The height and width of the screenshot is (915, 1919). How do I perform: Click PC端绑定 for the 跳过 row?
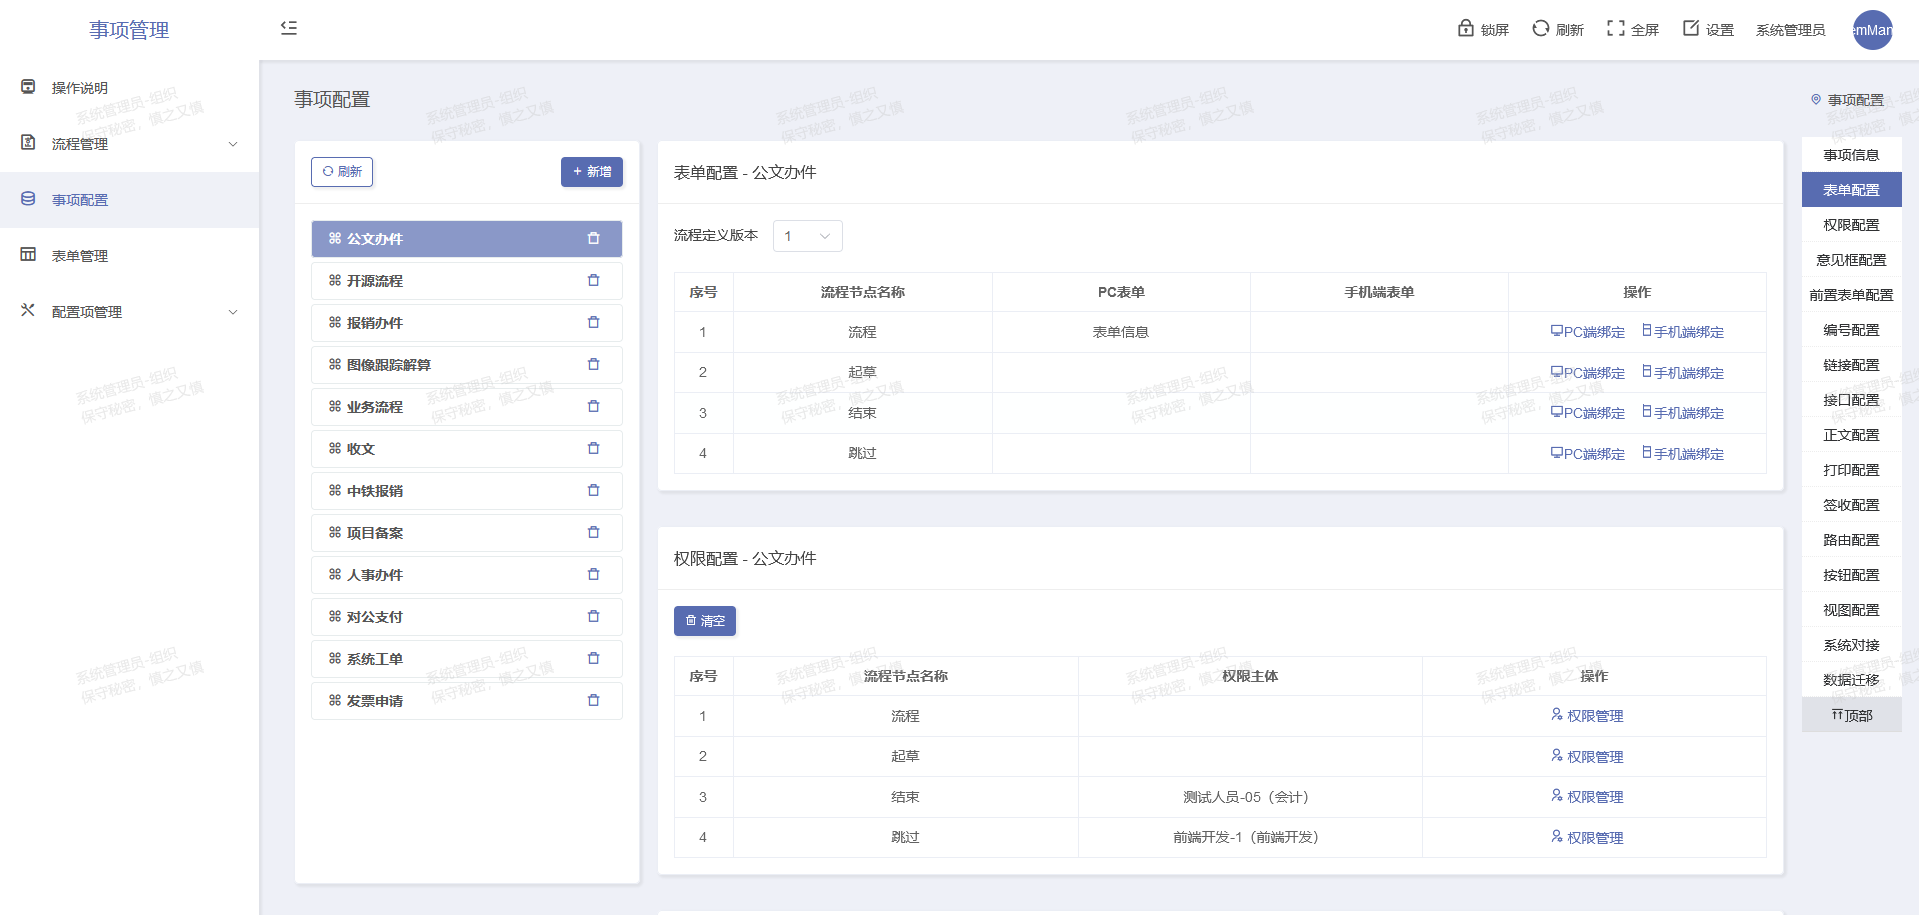click(x=1588, y=454)
